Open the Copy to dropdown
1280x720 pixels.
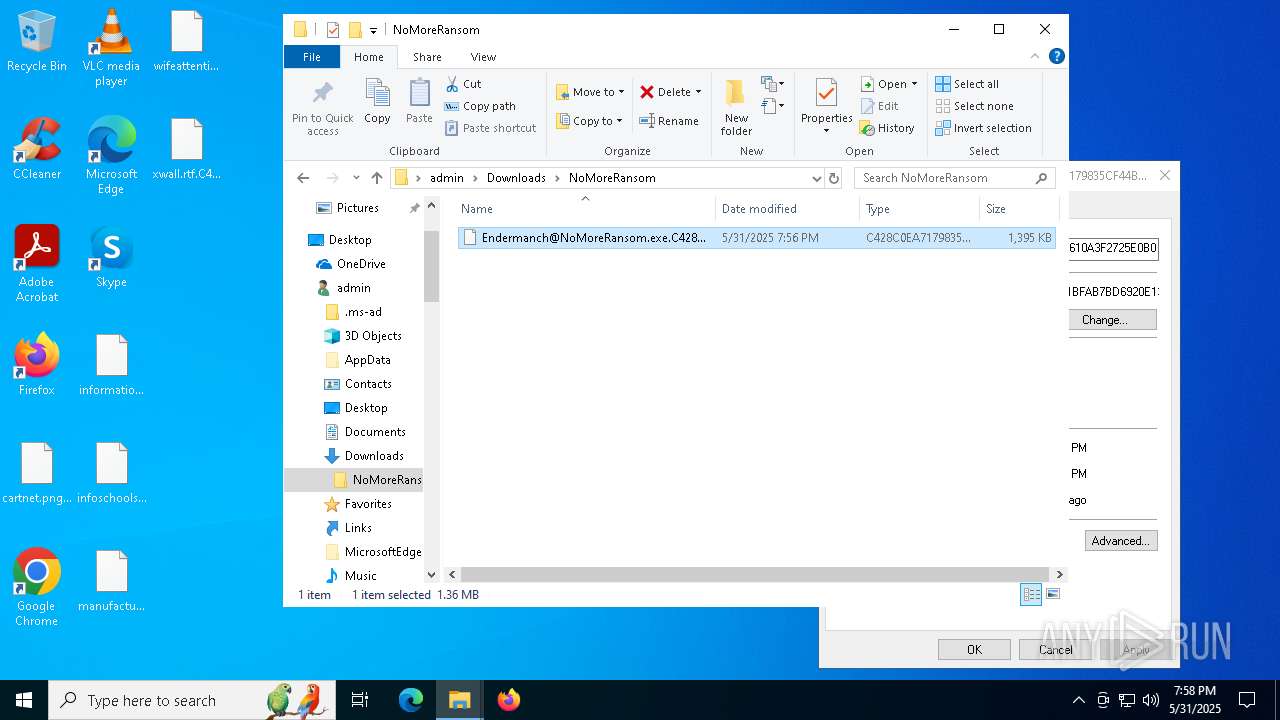point(589,121)
